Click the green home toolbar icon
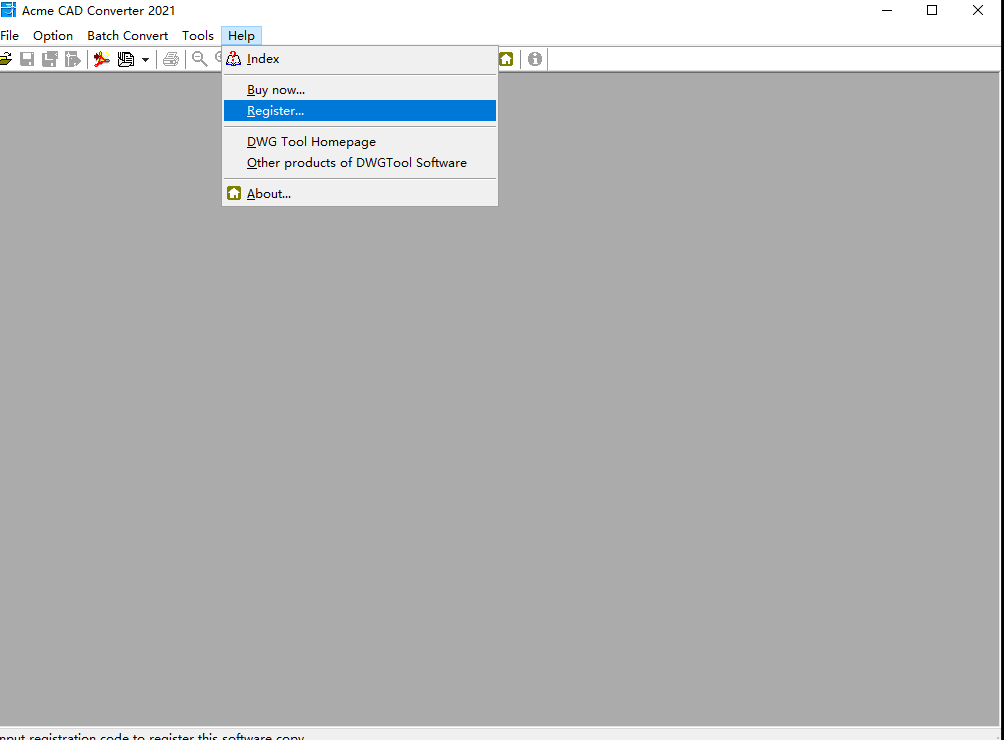Screen dimensions: 1004x740 coord(506,60)
